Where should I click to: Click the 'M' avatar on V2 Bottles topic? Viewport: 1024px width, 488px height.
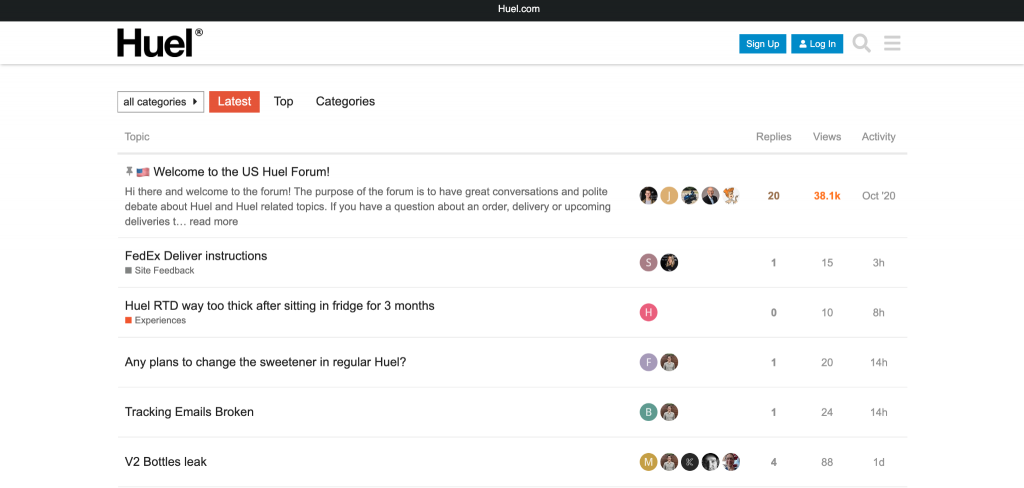point(648,462)
